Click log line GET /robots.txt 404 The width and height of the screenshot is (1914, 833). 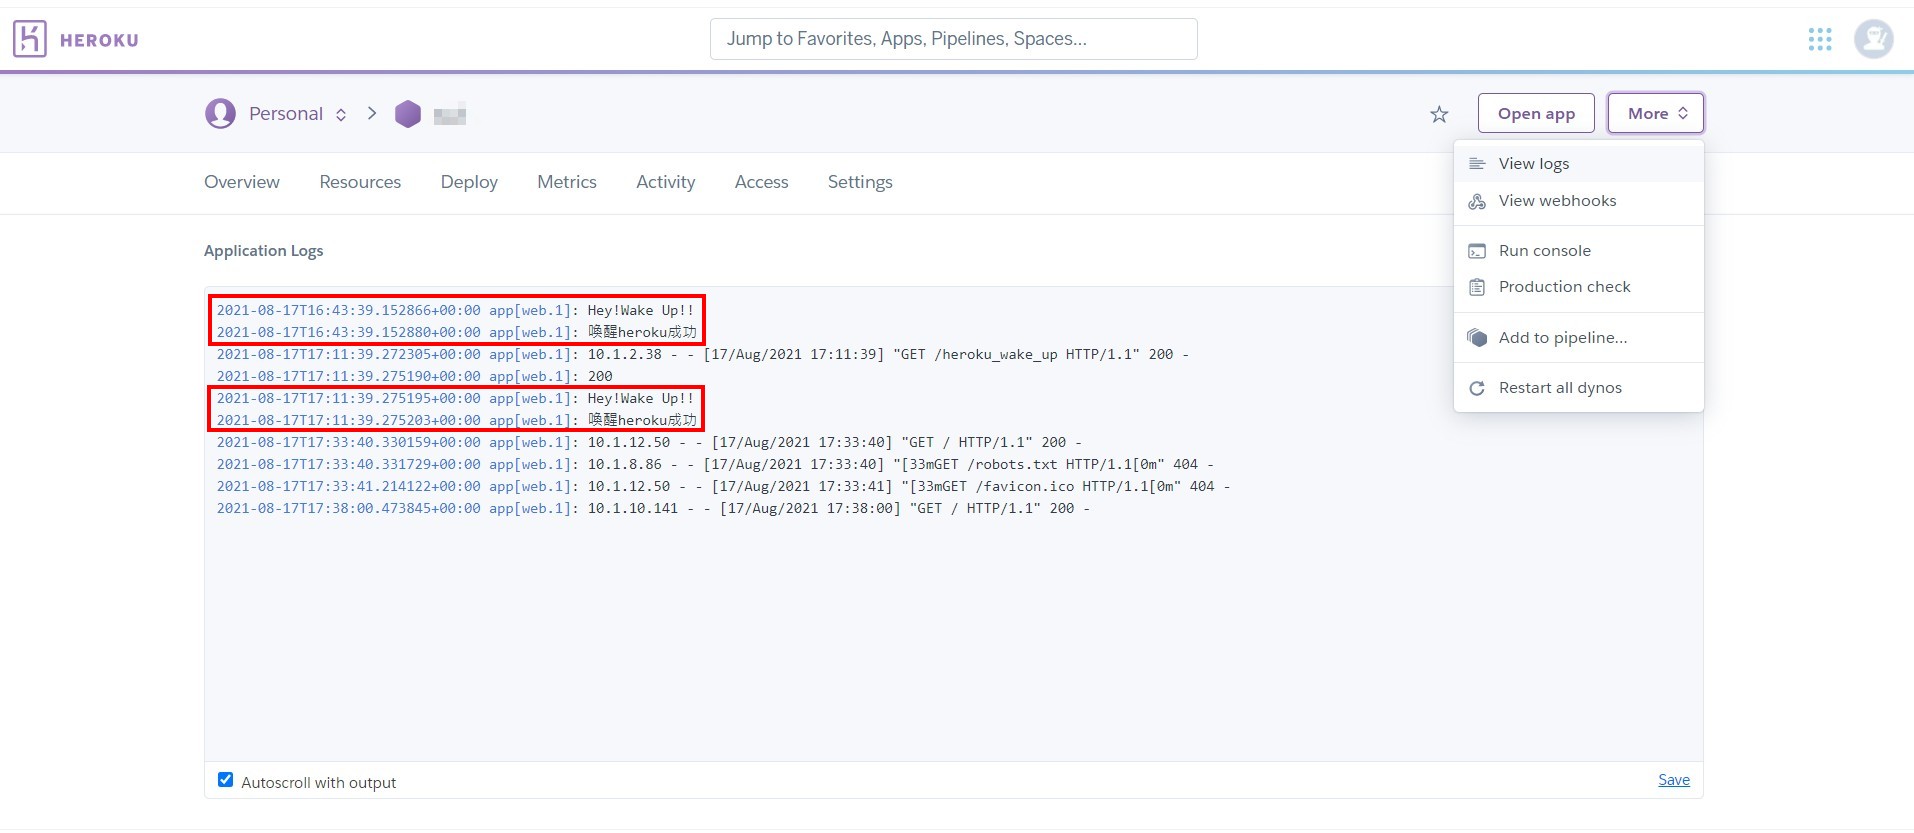click(715, 464)
